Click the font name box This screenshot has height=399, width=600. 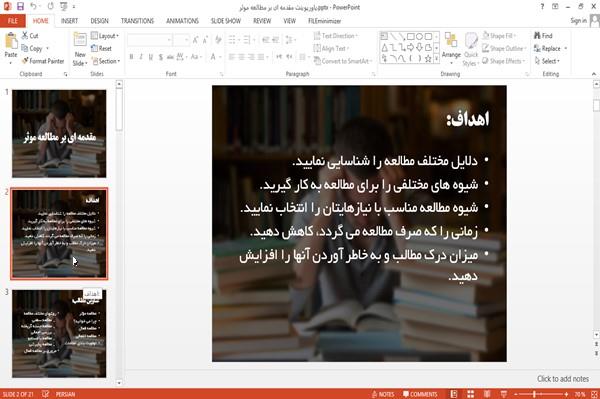[150, 40]
